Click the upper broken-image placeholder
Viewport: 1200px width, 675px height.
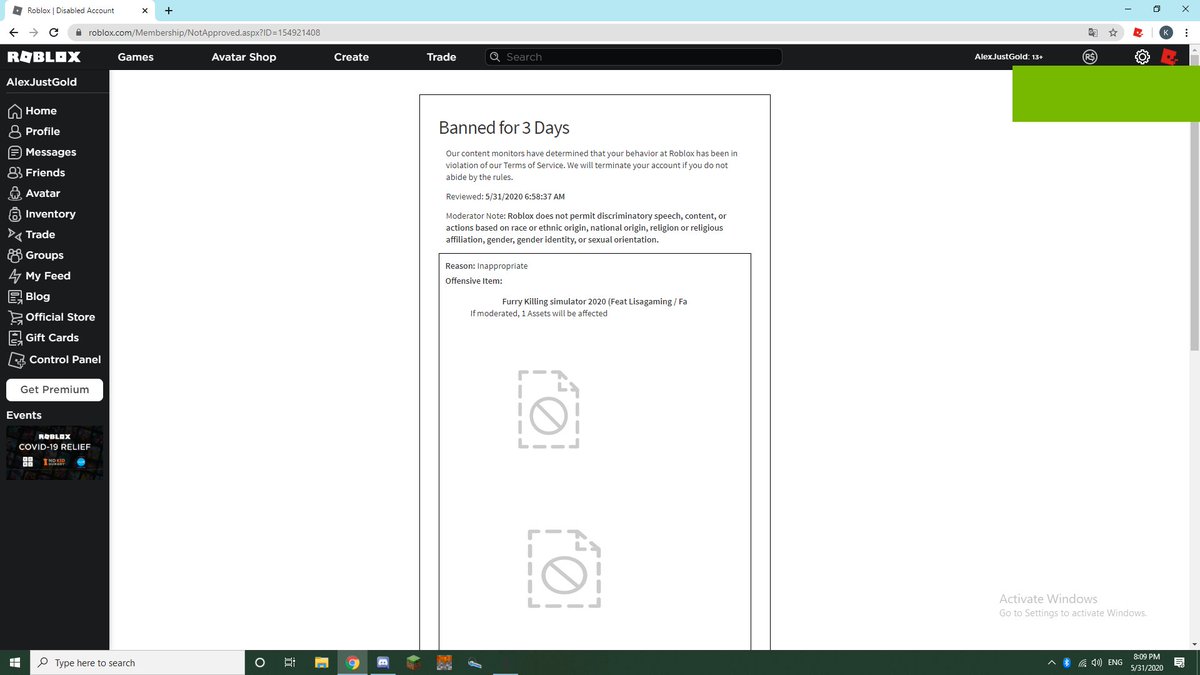coord(549,409)
